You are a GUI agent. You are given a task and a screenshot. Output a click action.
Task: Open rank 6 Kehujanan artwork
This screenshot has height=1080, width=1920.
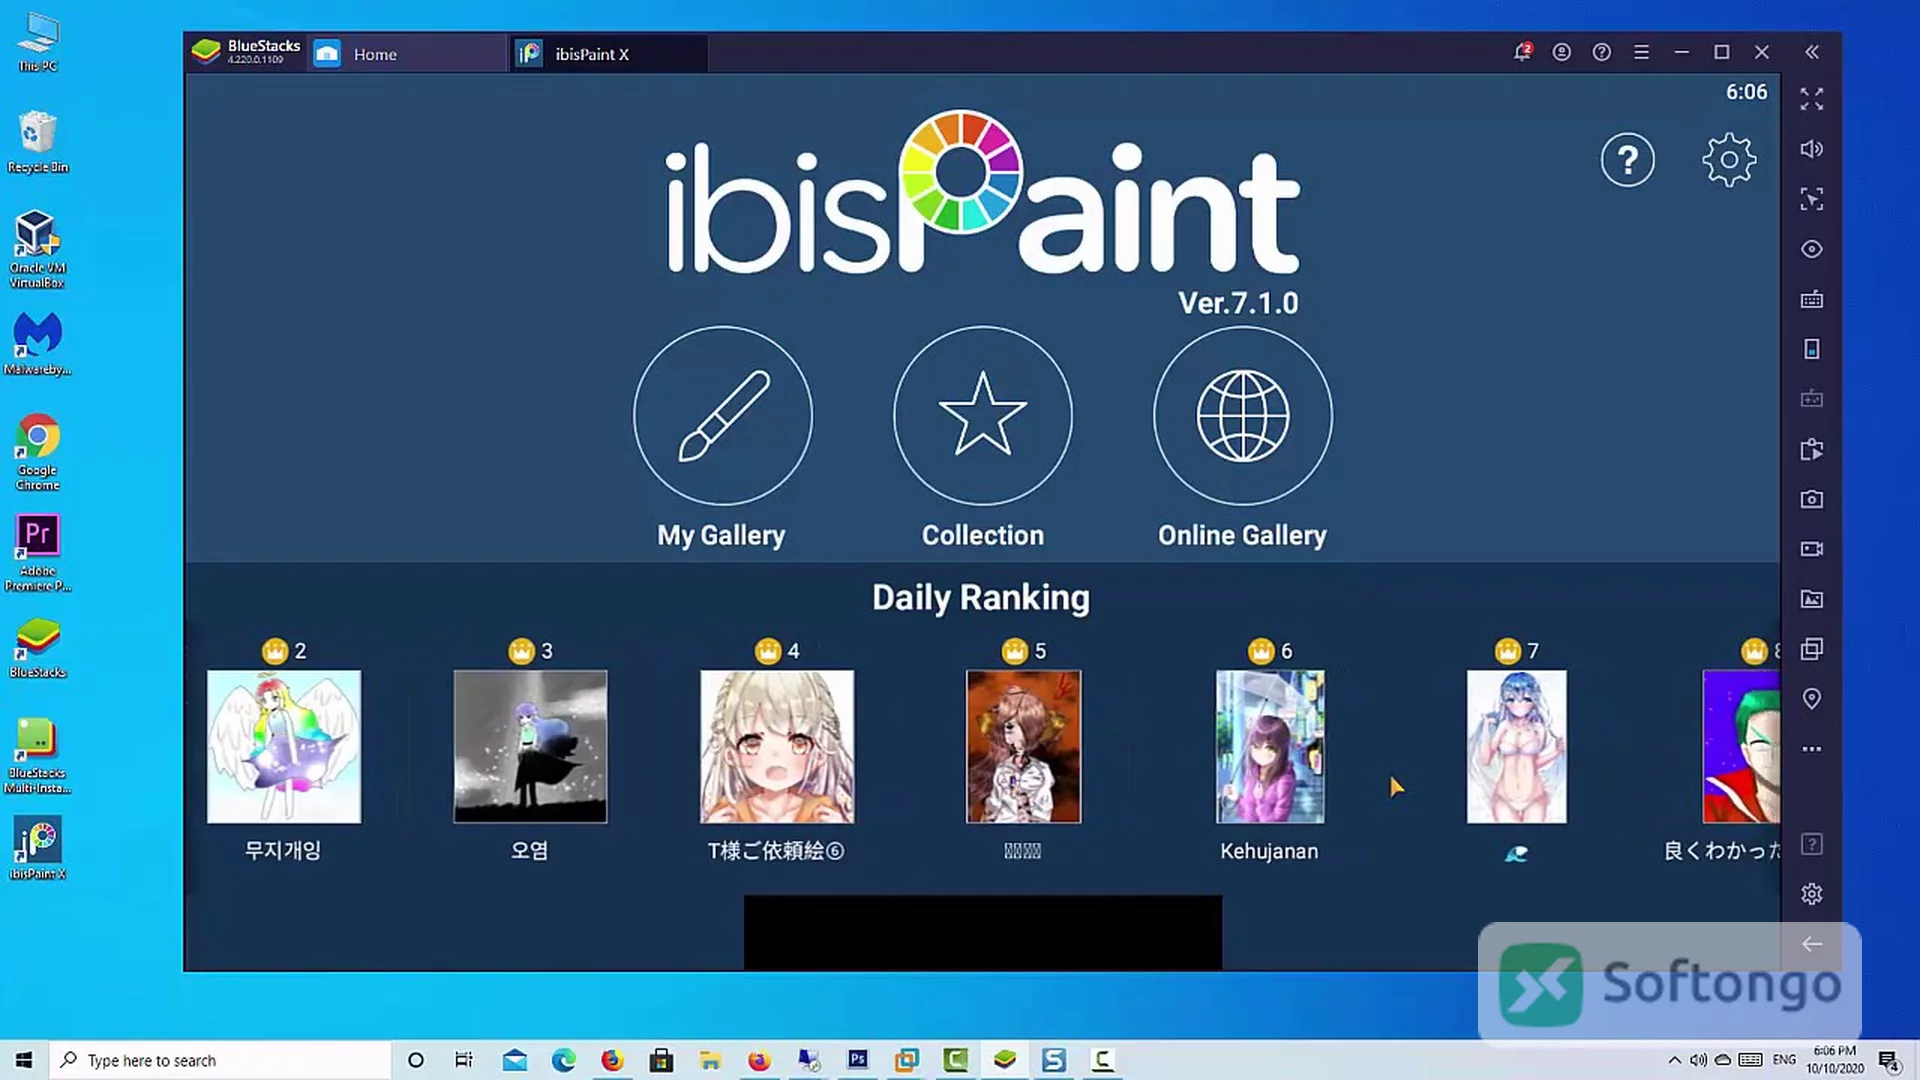pos(1270,747)
